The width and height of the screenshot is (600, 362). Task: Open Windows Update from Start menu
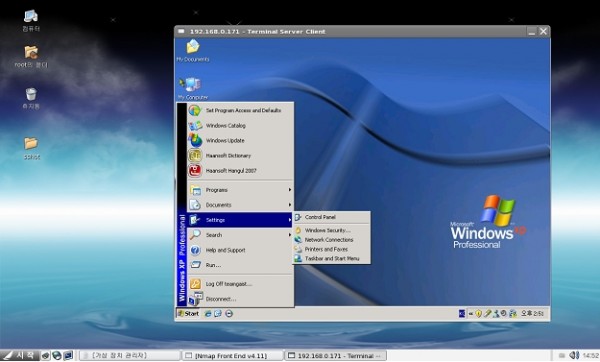coord(240,140)
